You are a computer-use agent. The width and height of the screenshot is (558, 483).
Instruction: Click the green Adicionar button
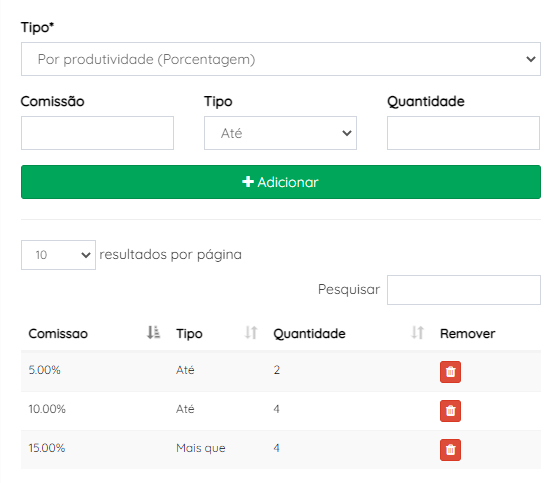pyautogui.click(x=281, y=182)
